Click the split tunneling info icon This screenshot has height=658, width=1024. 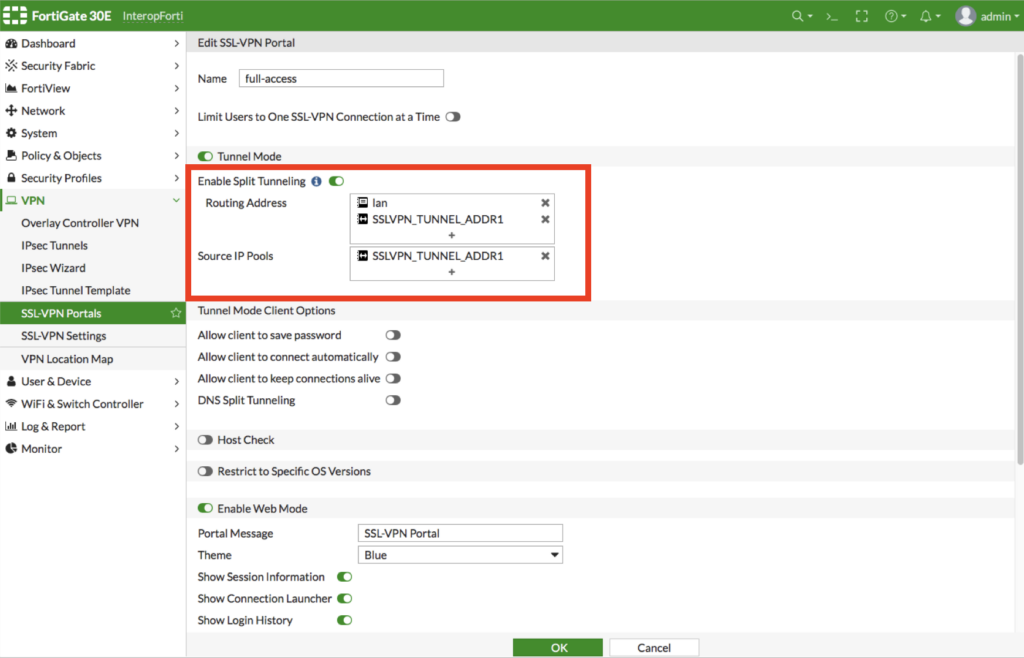coord(316,181)
